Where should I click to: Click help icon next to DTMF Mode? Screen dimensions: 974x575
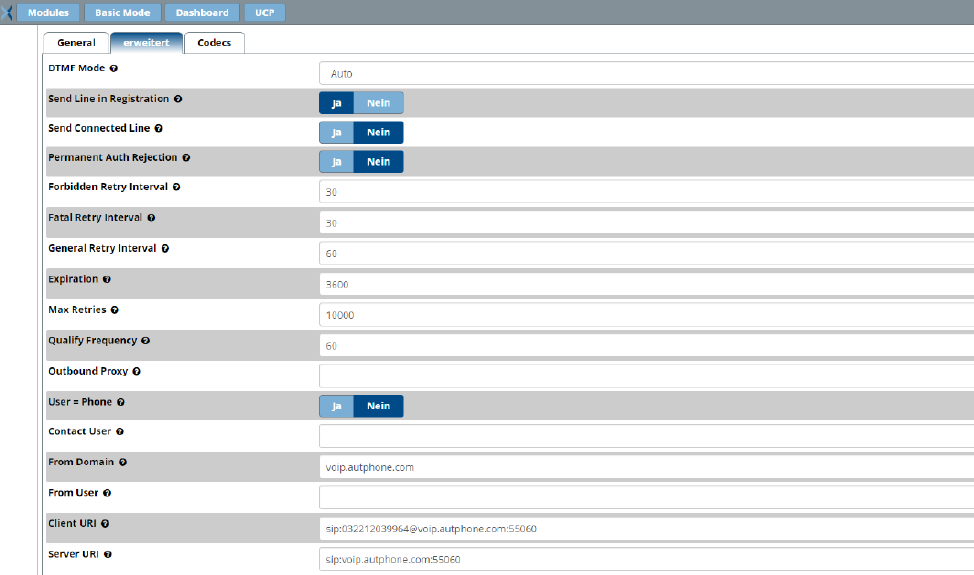tap(114, 68)
